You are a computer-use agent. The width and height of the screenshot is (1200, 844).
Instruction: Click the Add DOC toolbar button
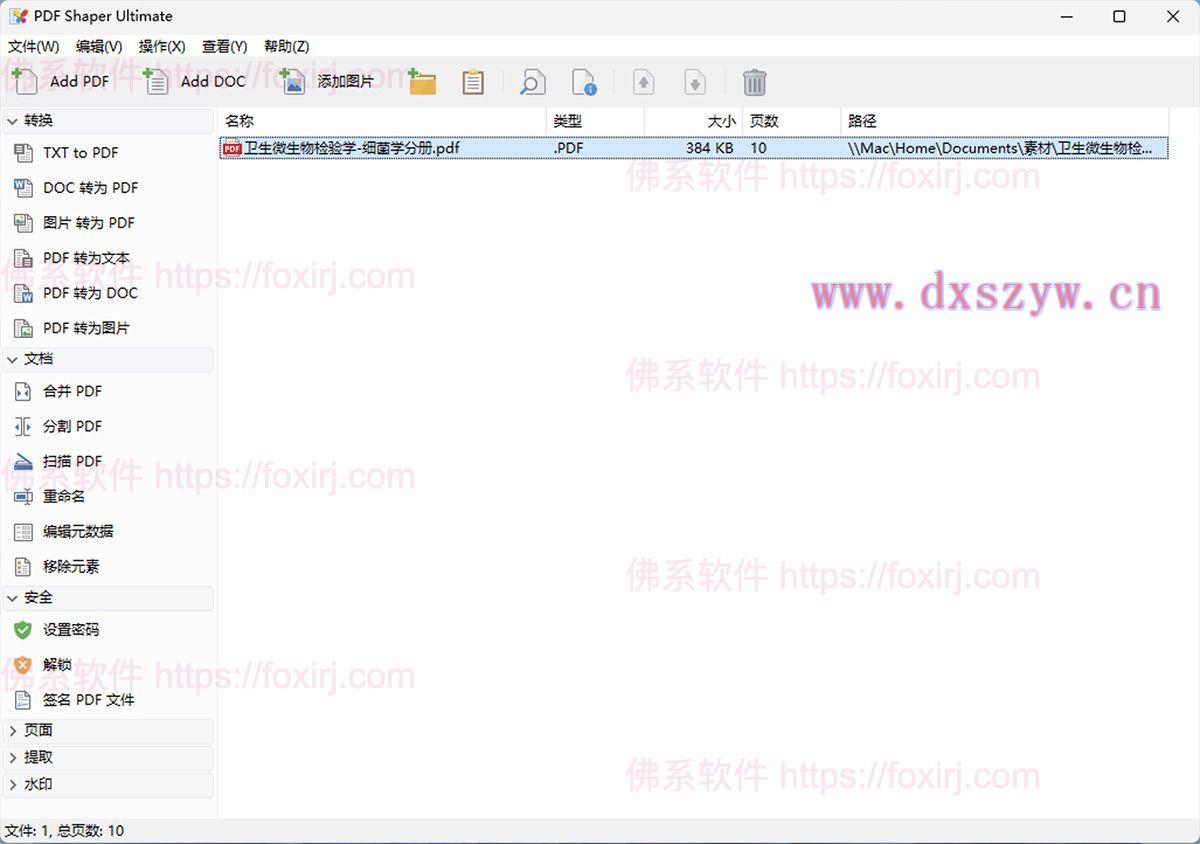(x=194, y=81)
